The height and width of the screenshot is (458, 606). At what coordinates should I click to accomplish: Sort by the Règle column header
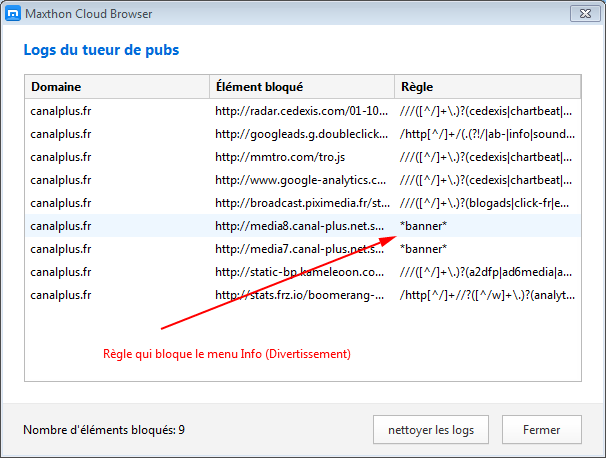tap(487, 87)
